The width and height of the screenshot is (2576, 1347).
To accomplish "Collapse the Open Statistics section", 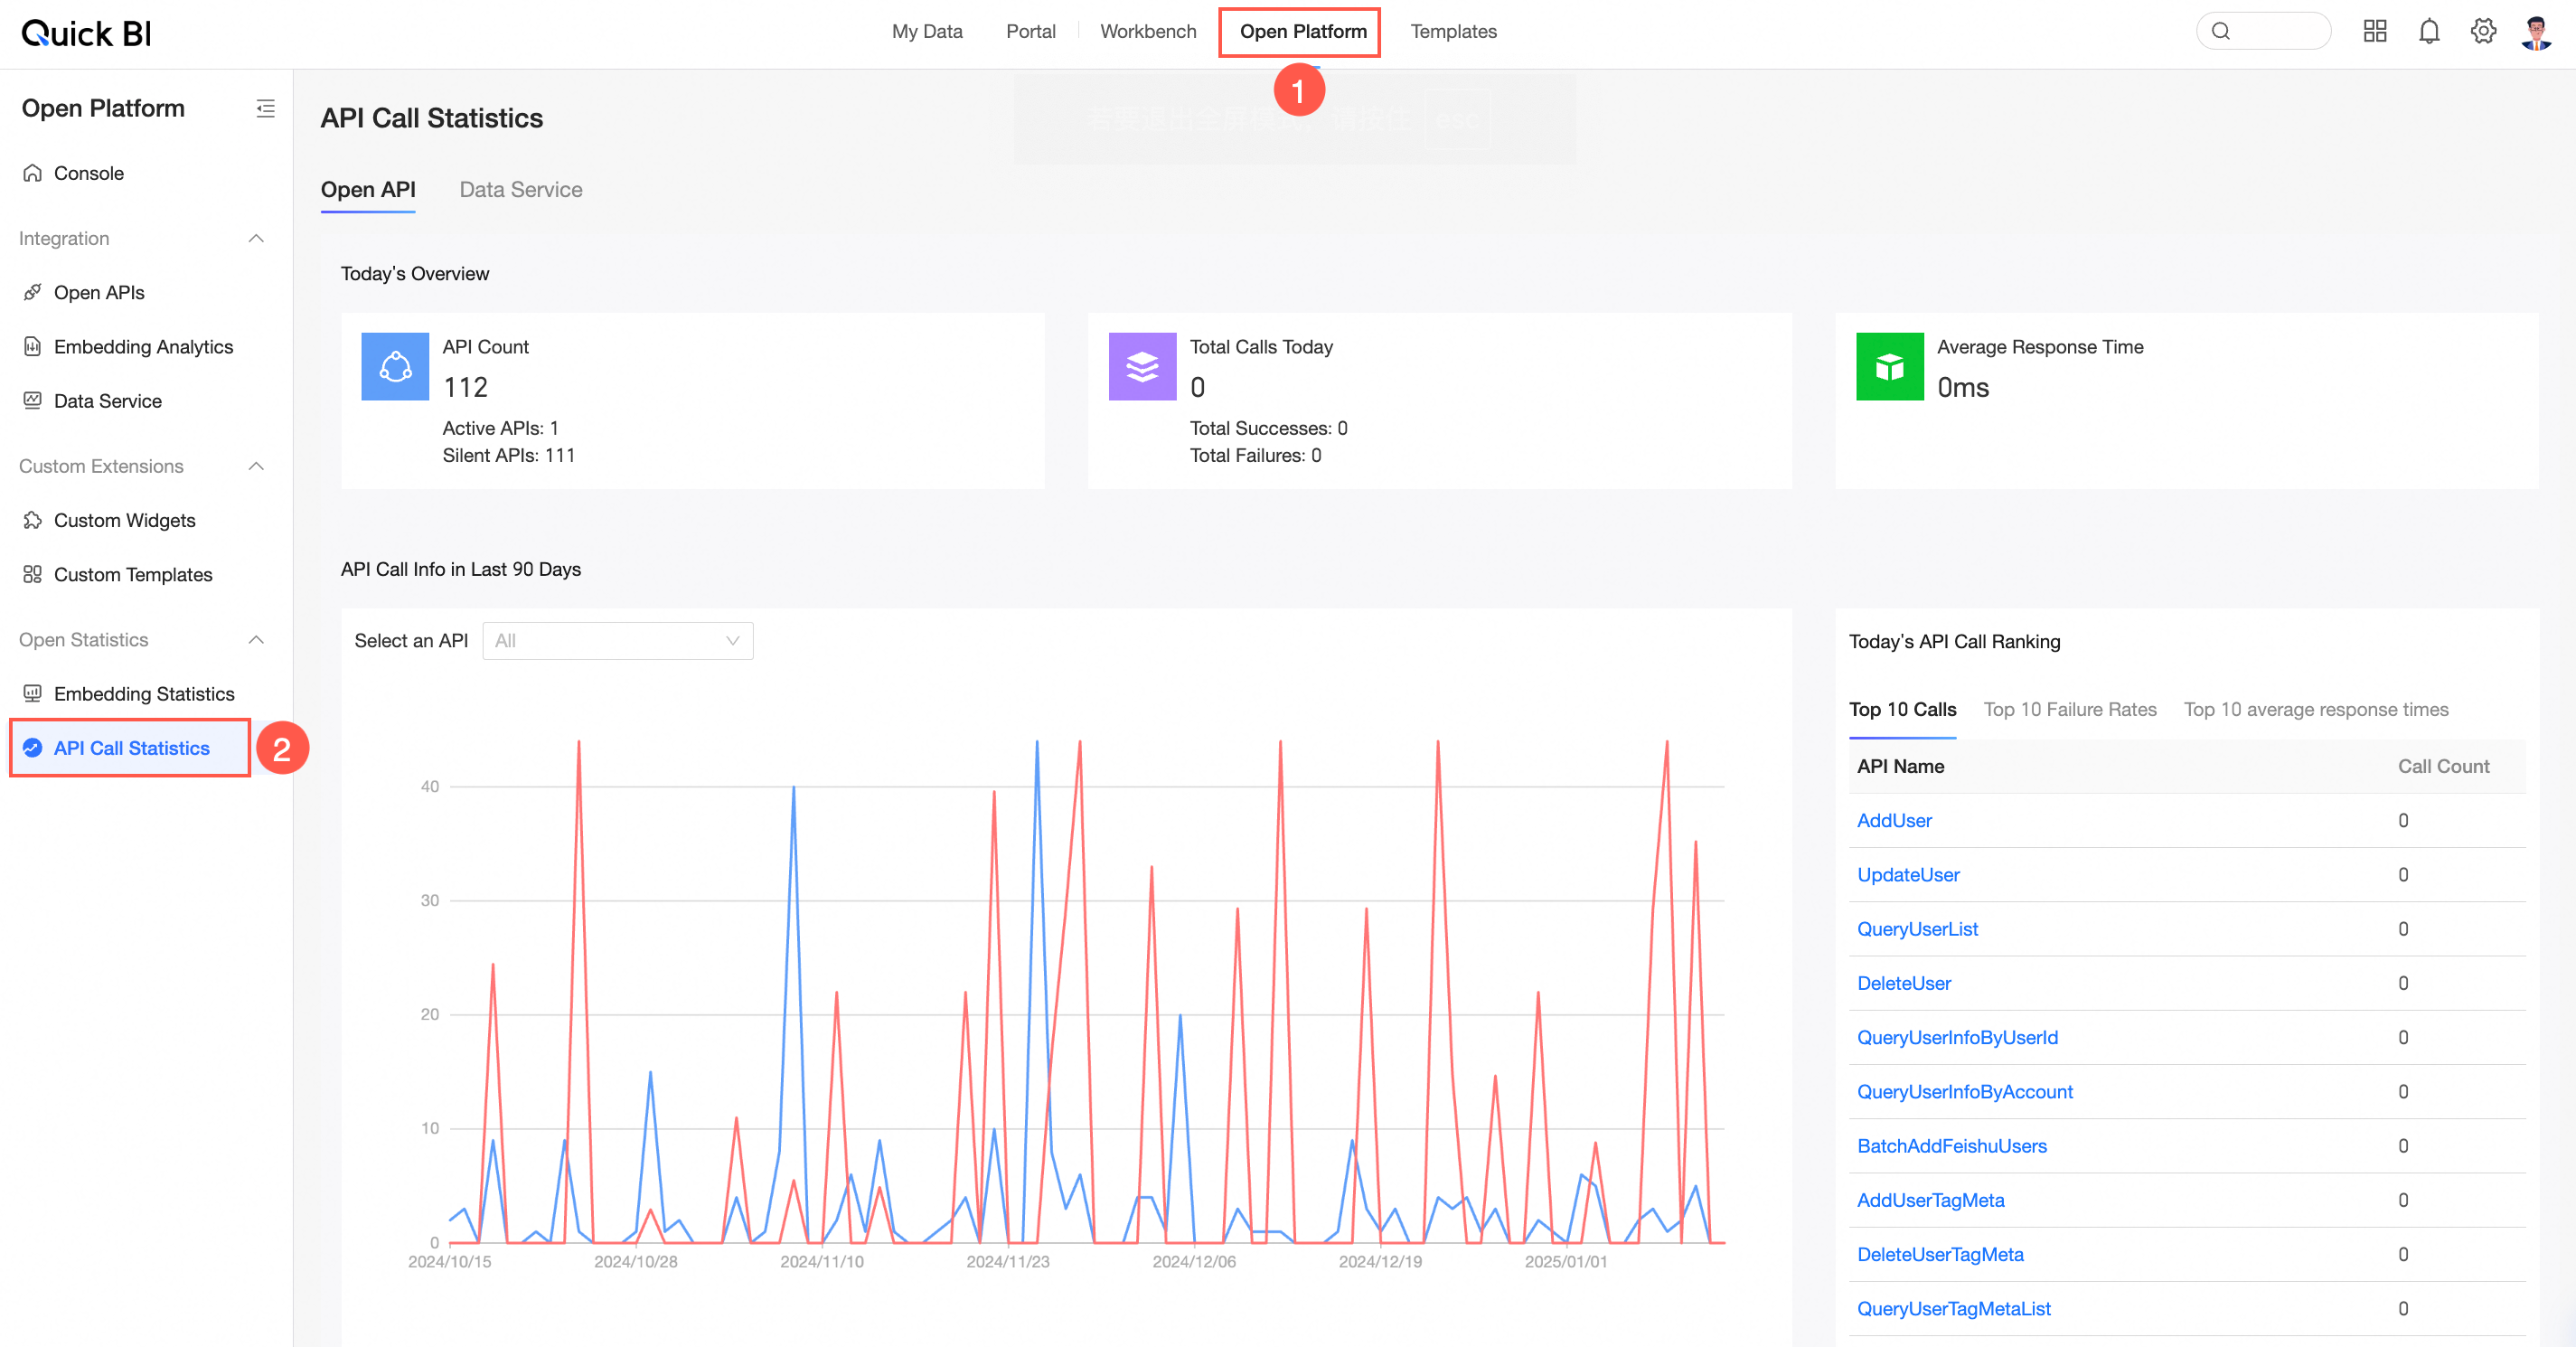I will click(x=256, y=639).
